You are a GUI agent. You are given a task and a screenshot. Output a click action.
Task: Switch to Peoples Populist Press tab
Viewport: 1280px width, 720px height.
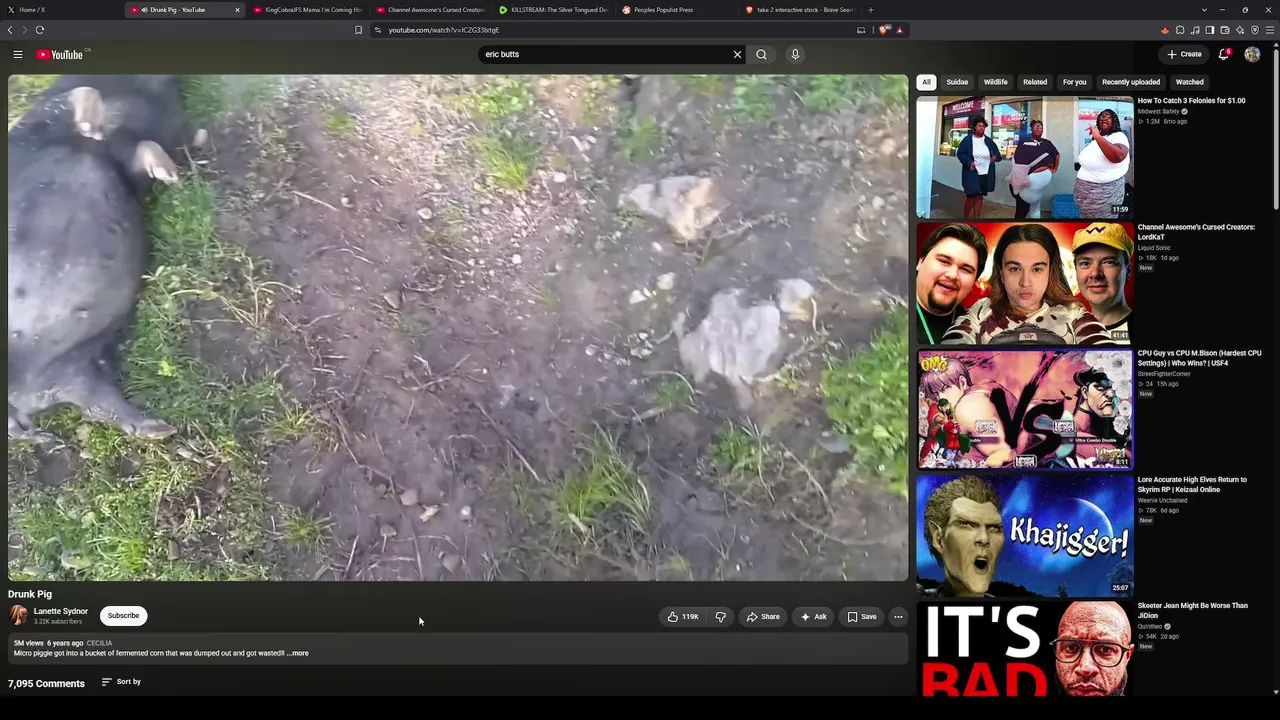click(x=677, y=10)
